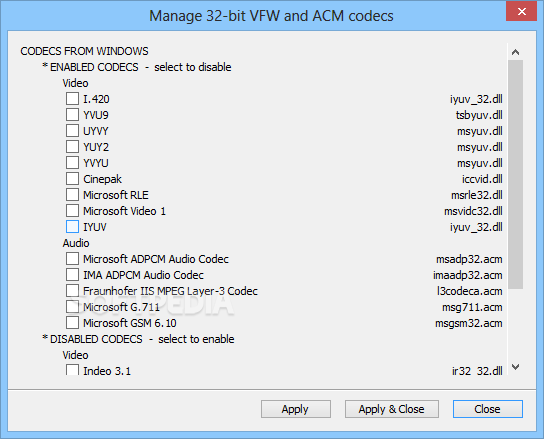
Task: Click the Close button at bottom
Action: [487, 409]
